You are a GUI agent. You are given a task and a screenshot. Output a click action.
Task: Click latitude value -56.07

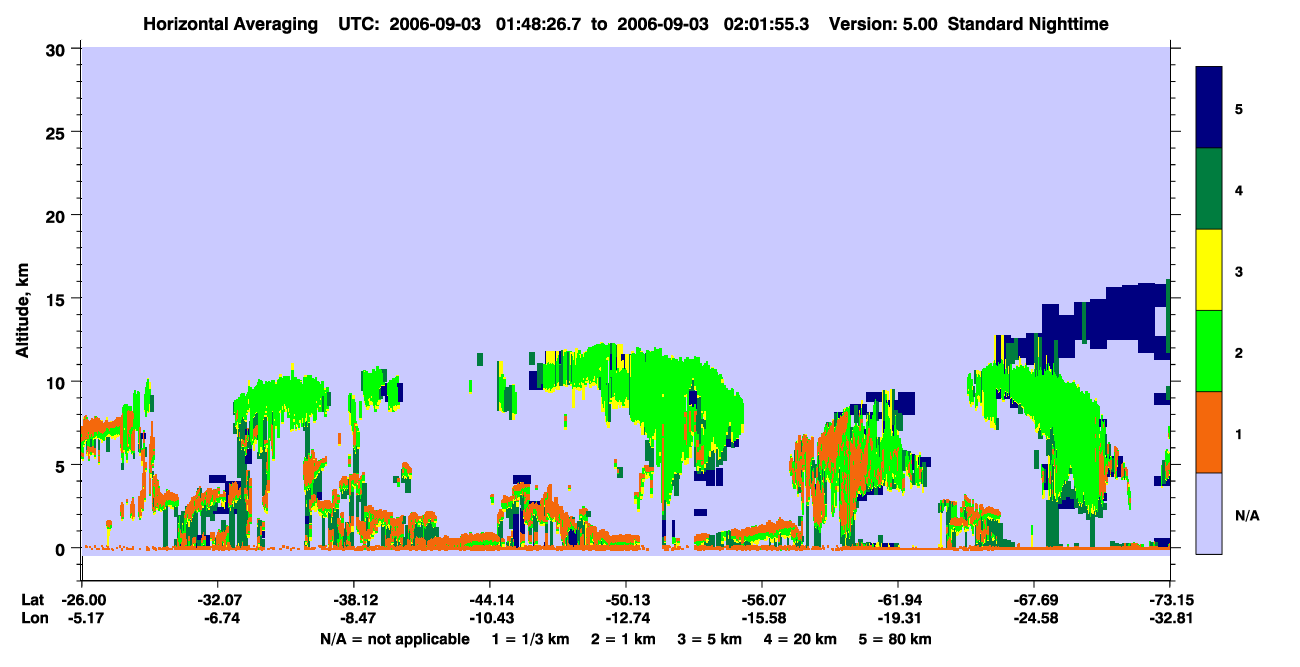(x=762, y=600)
